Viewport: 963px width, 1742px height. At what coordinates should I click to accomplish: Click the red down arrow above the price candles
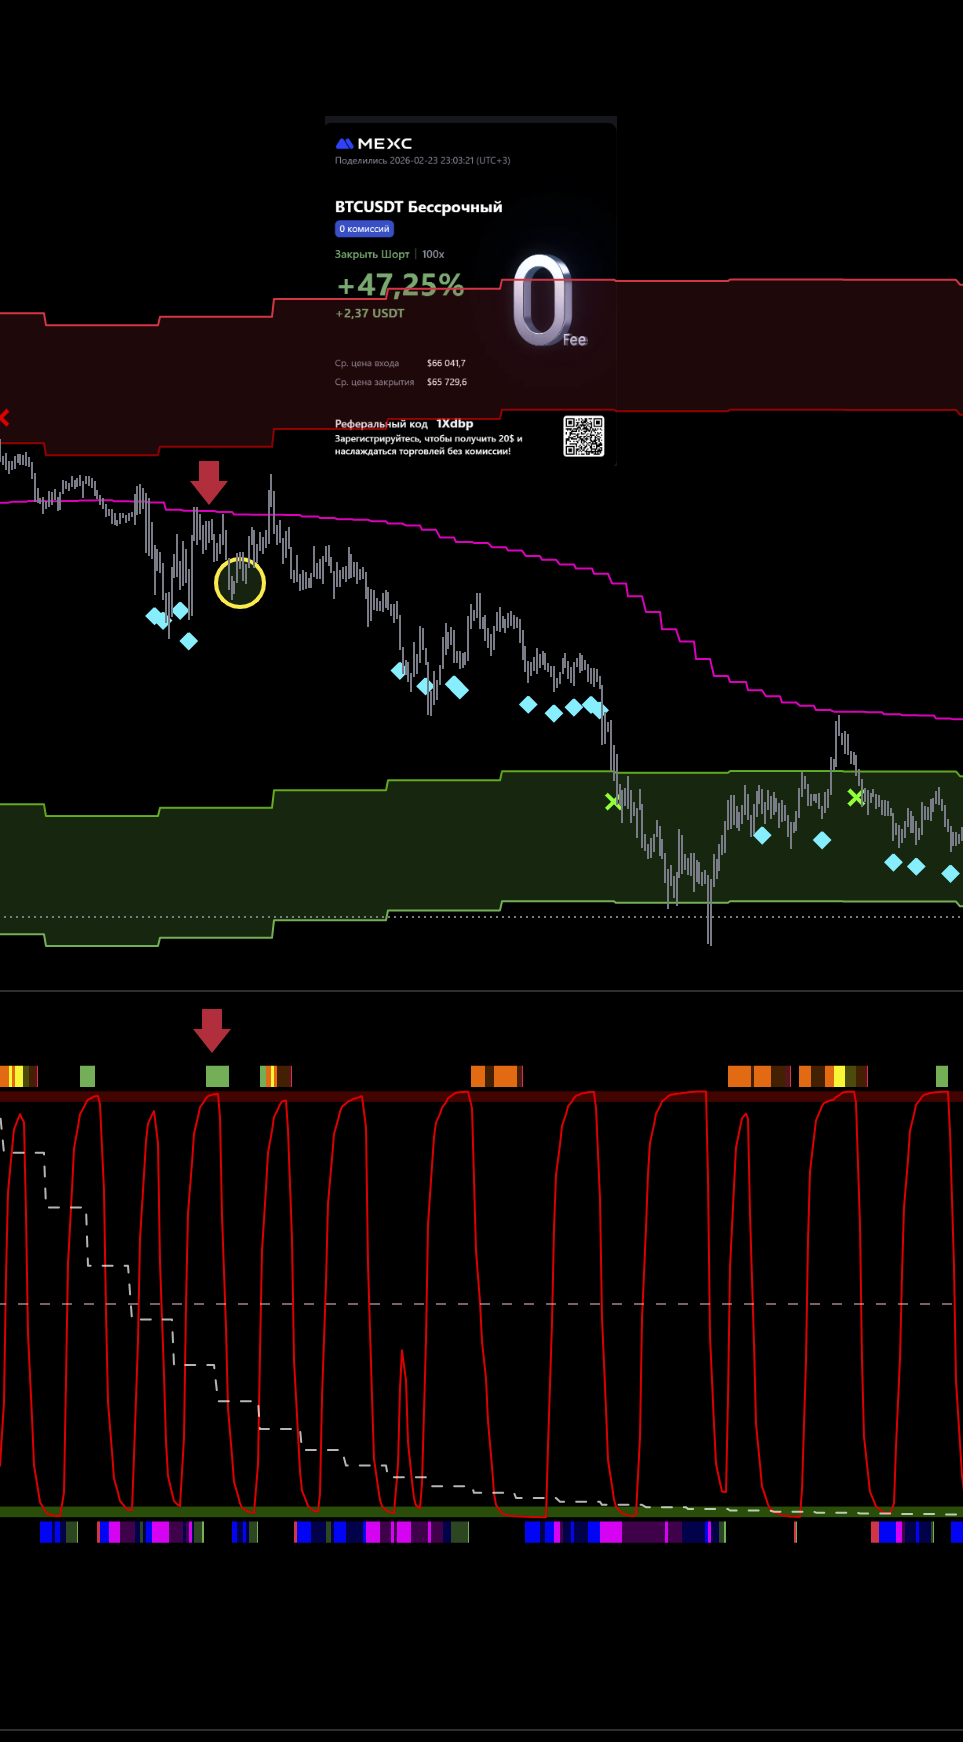click(x=209, y=482)
